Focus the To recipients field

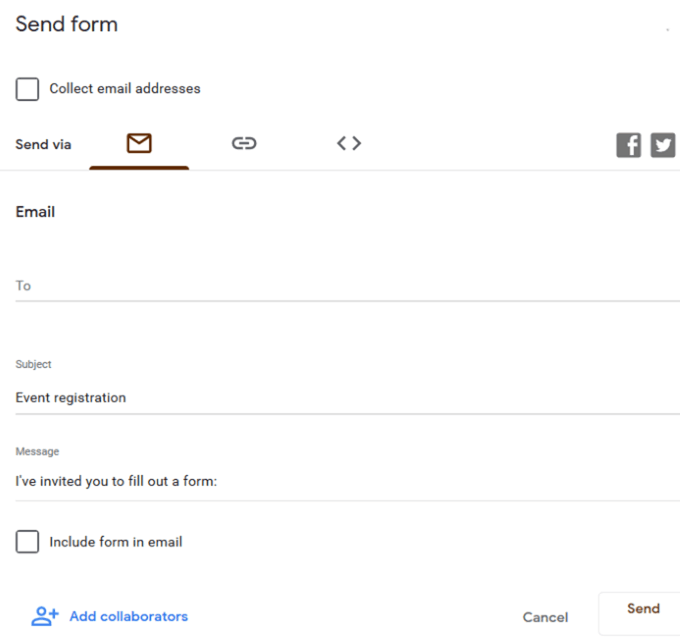click(x=340, y=286)
